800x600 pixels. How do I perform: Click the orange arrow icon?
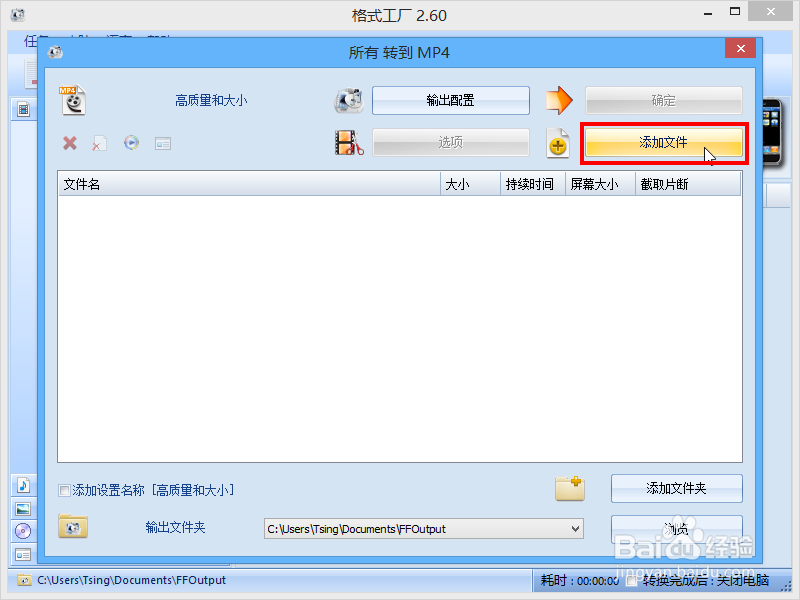[559, 100]
